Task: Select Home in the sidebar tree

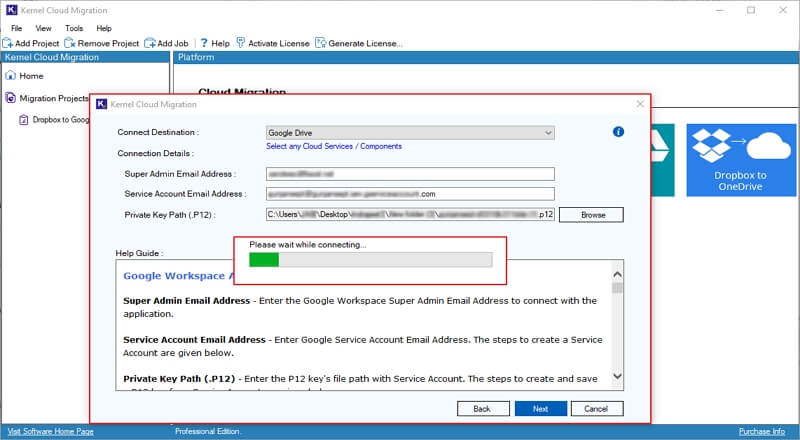Action: click(x=31, y=76)
